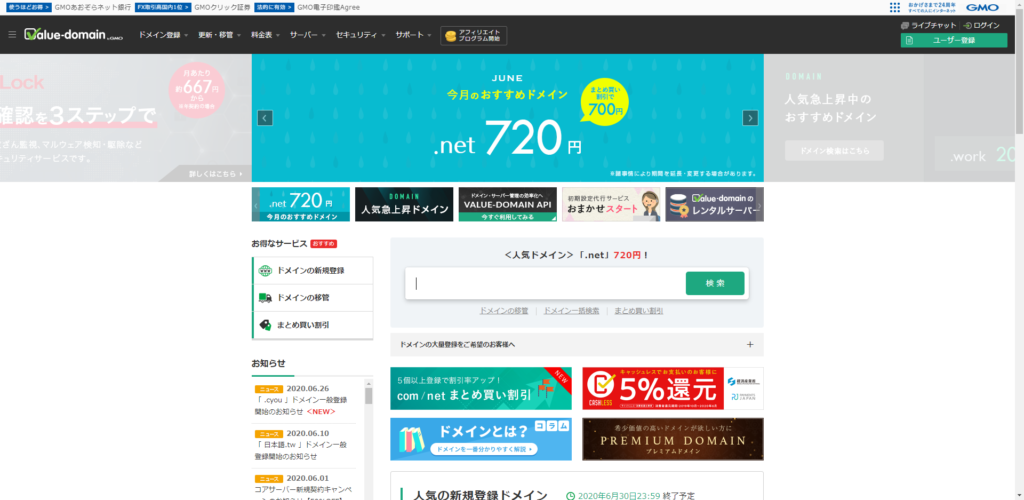Click the www icon for ドメインの新規登録
Image resolution: width=1024 pixels, height=500 pixels.
point(265,270)
